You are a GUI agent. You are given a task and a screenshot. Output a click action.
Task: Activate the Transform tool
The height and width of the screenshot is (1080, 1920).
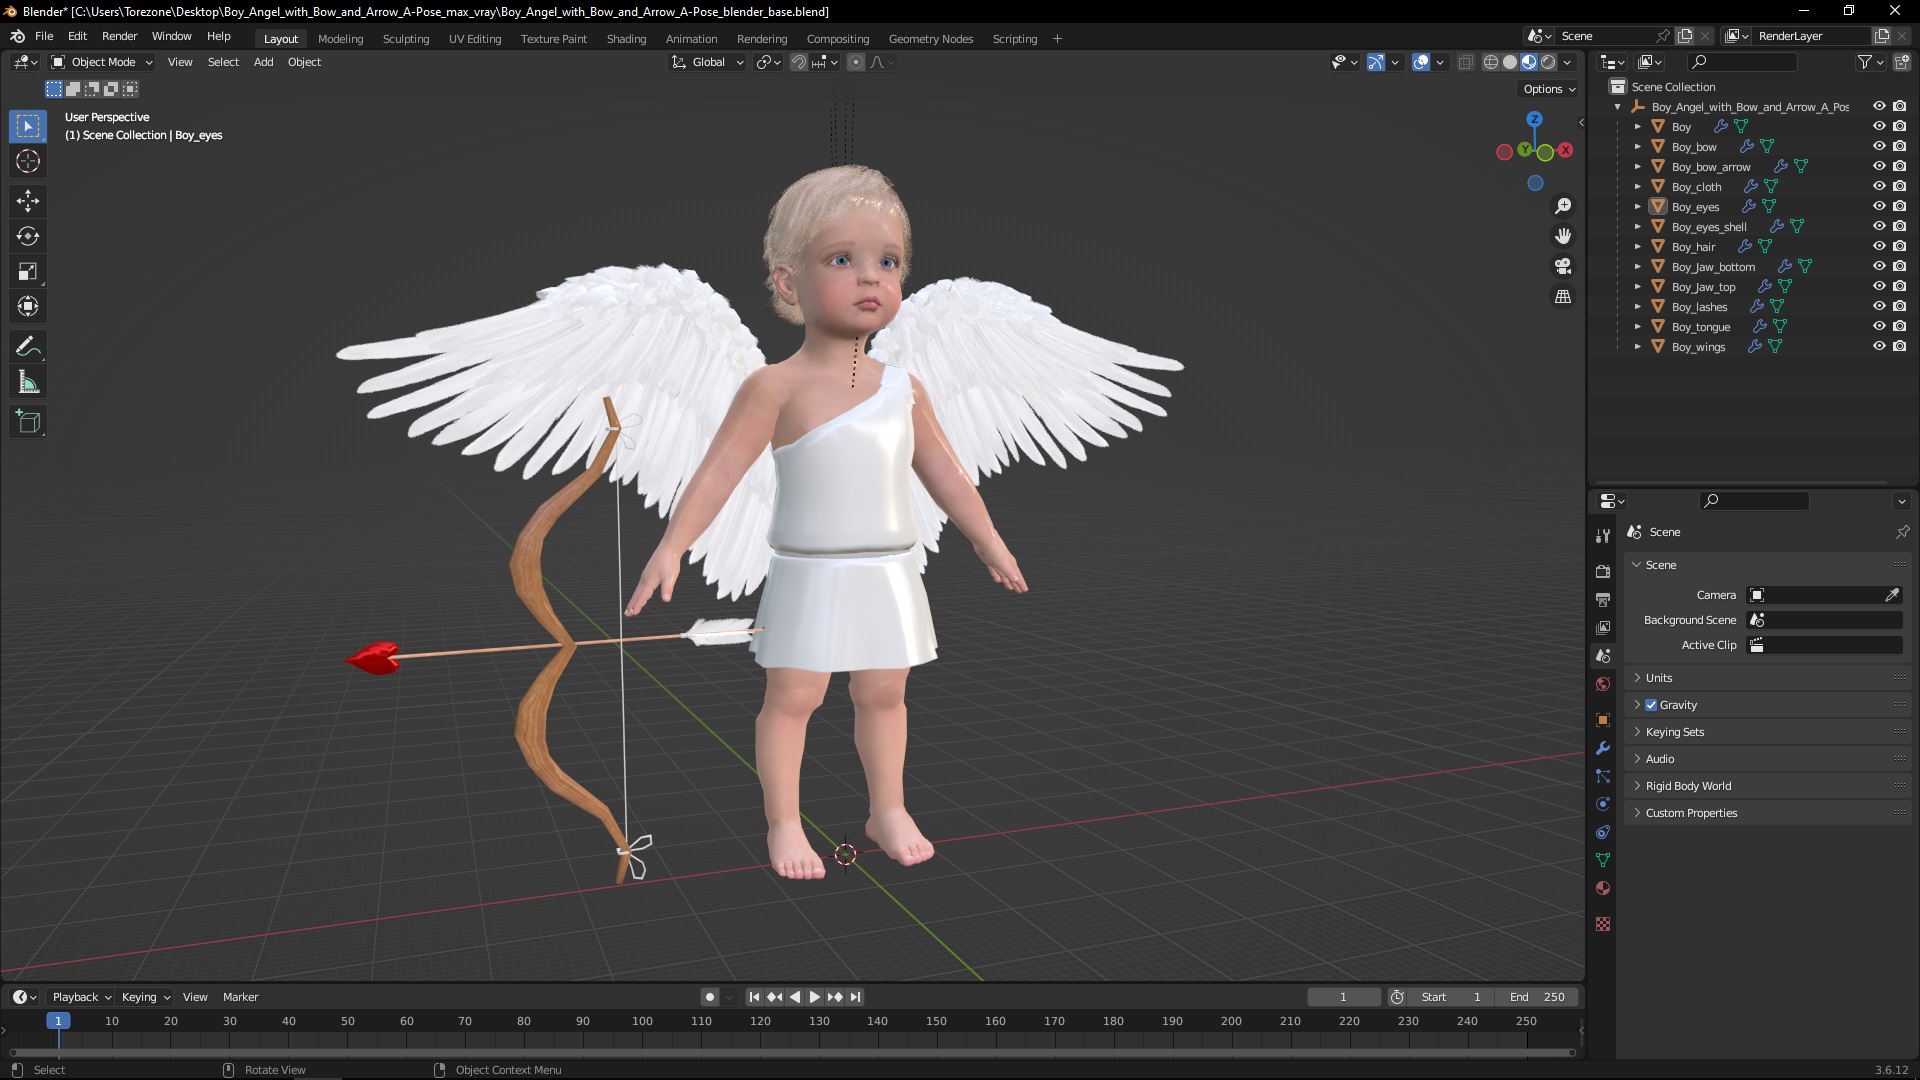28,306
